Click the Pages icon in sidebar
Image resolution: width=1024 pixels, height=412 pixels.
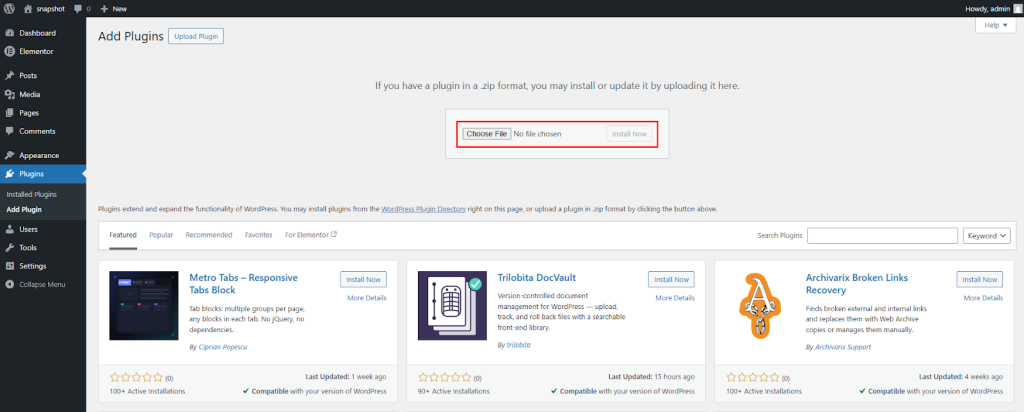[10, 112]
